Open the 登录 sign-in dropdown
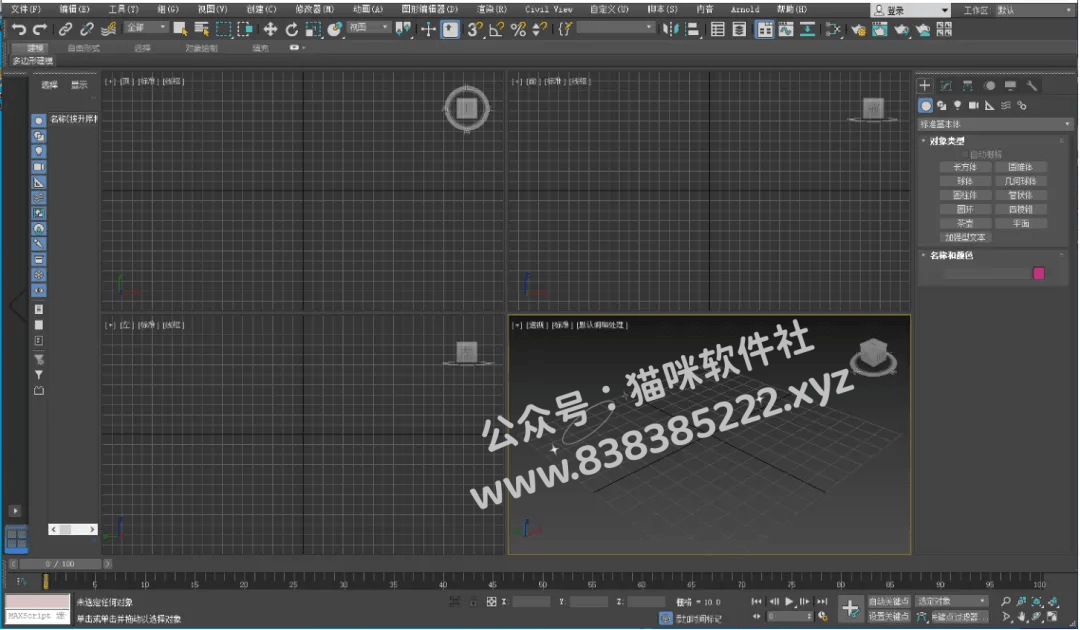Image resolution: width=1080 pixels, height=630 pixels. click(x=911, y=10)
